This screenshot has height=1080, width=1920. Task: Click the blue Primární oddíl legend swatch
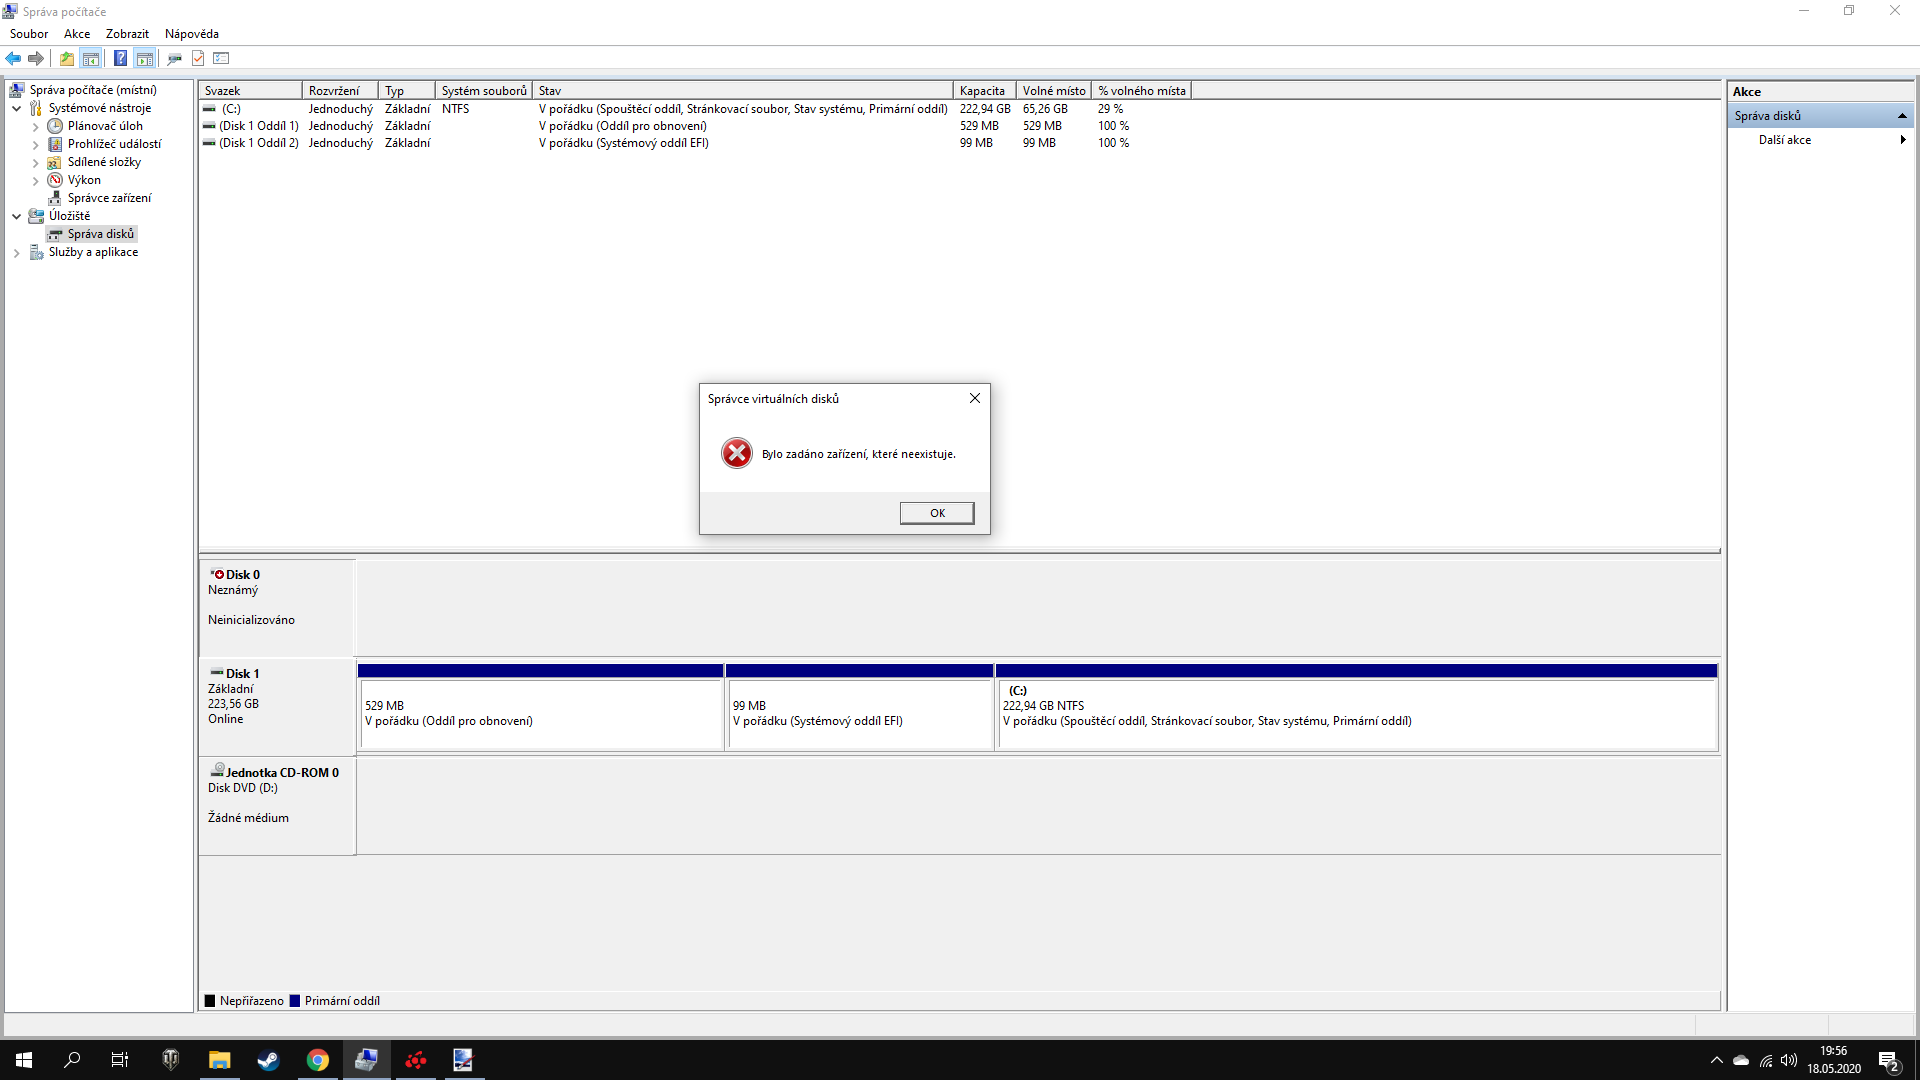click(x=295, y=1001)
